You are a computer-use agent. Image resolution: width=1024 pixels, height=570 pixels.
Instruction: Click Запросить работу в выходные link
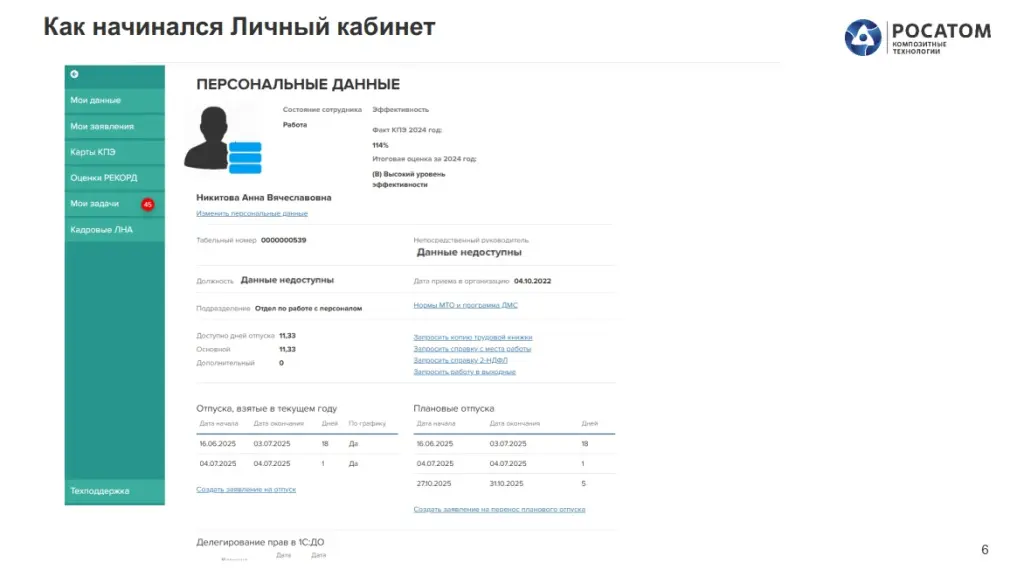464,372
